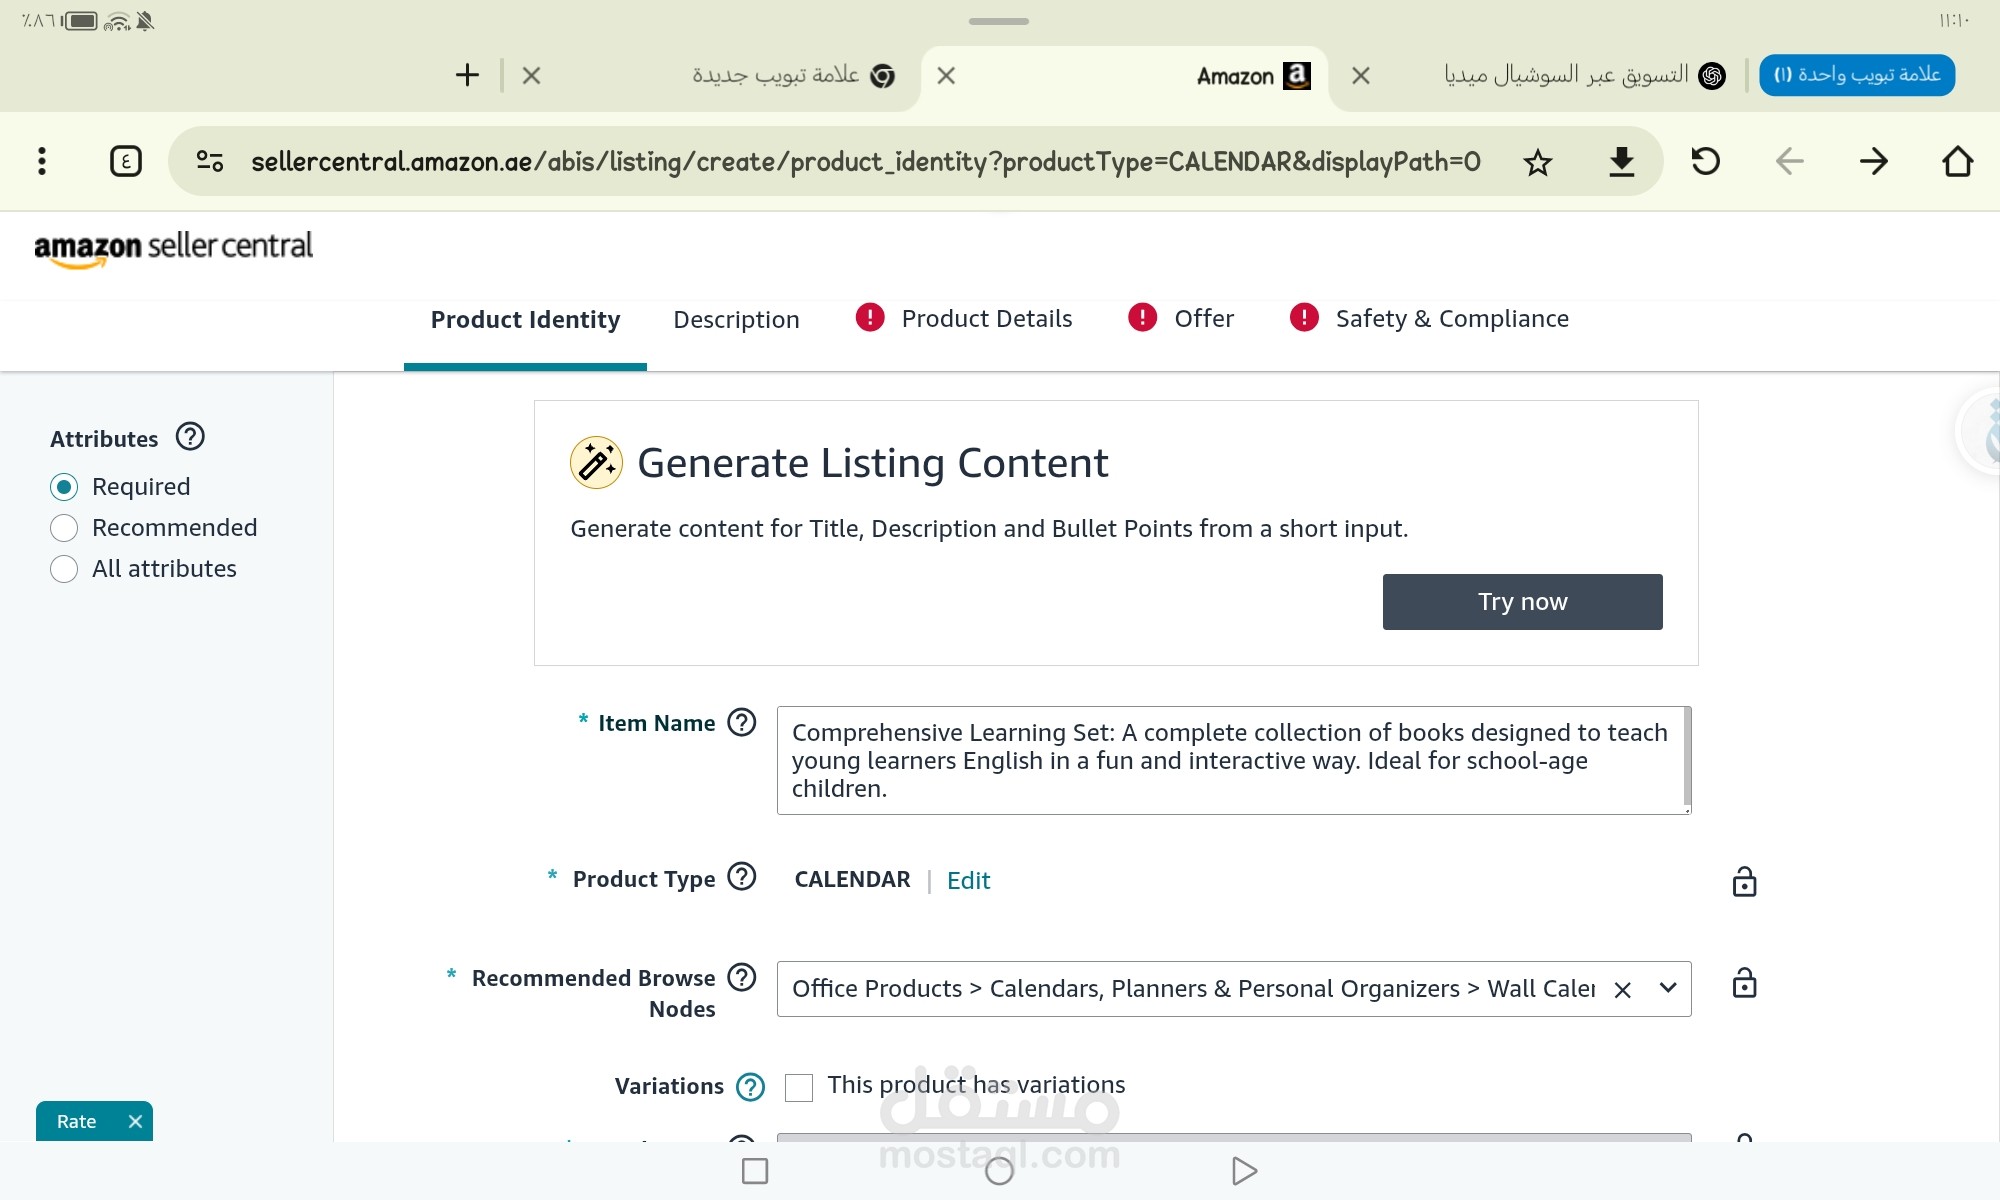Open the Safety & Compliance tab
This screenshot has width=2000, height=1200.
pyautogui.click(x=1451, y=319)
